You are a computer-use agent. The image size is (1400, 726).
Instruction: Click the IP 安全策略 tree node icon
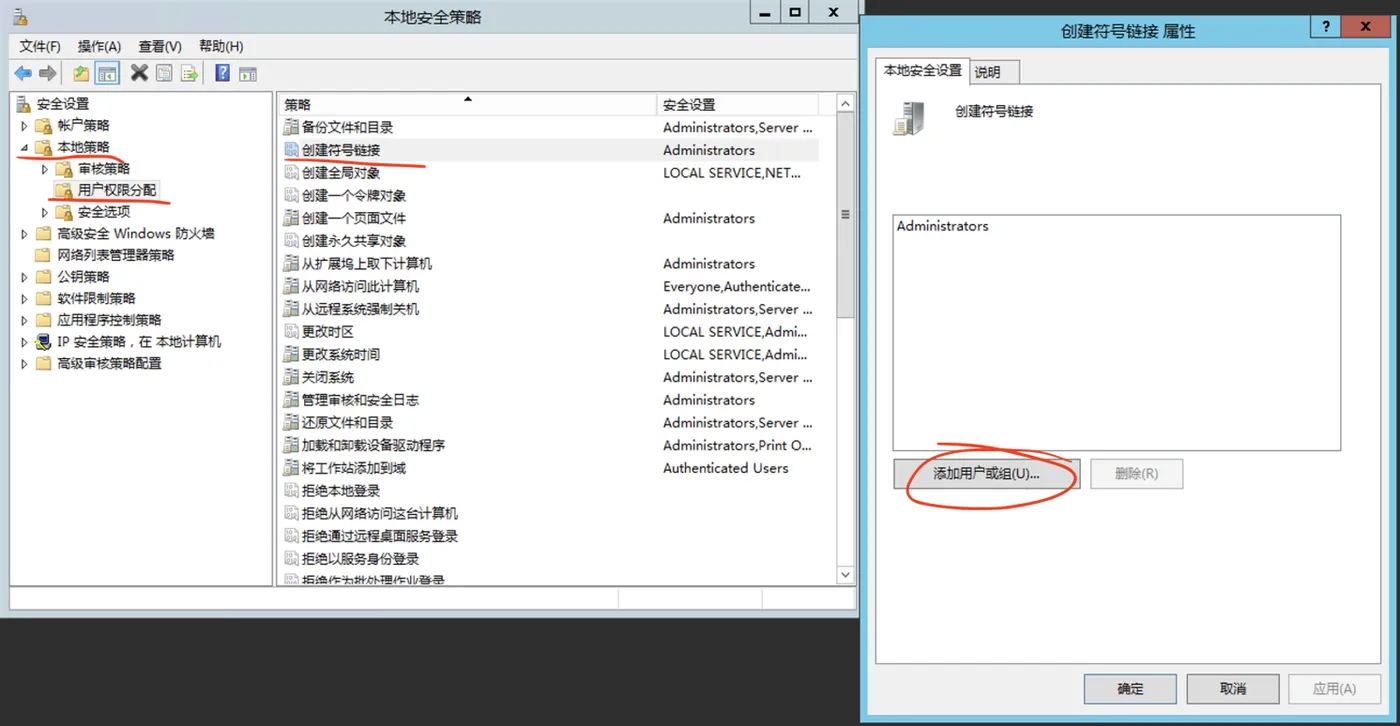[x=43, y=341]
